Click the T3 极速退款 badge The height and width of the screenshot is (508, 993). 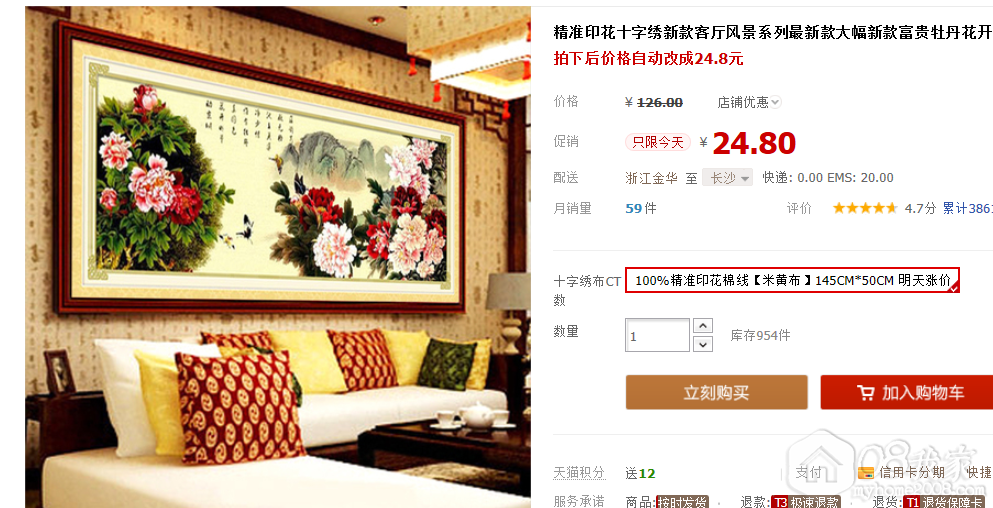tap(805, 502)
